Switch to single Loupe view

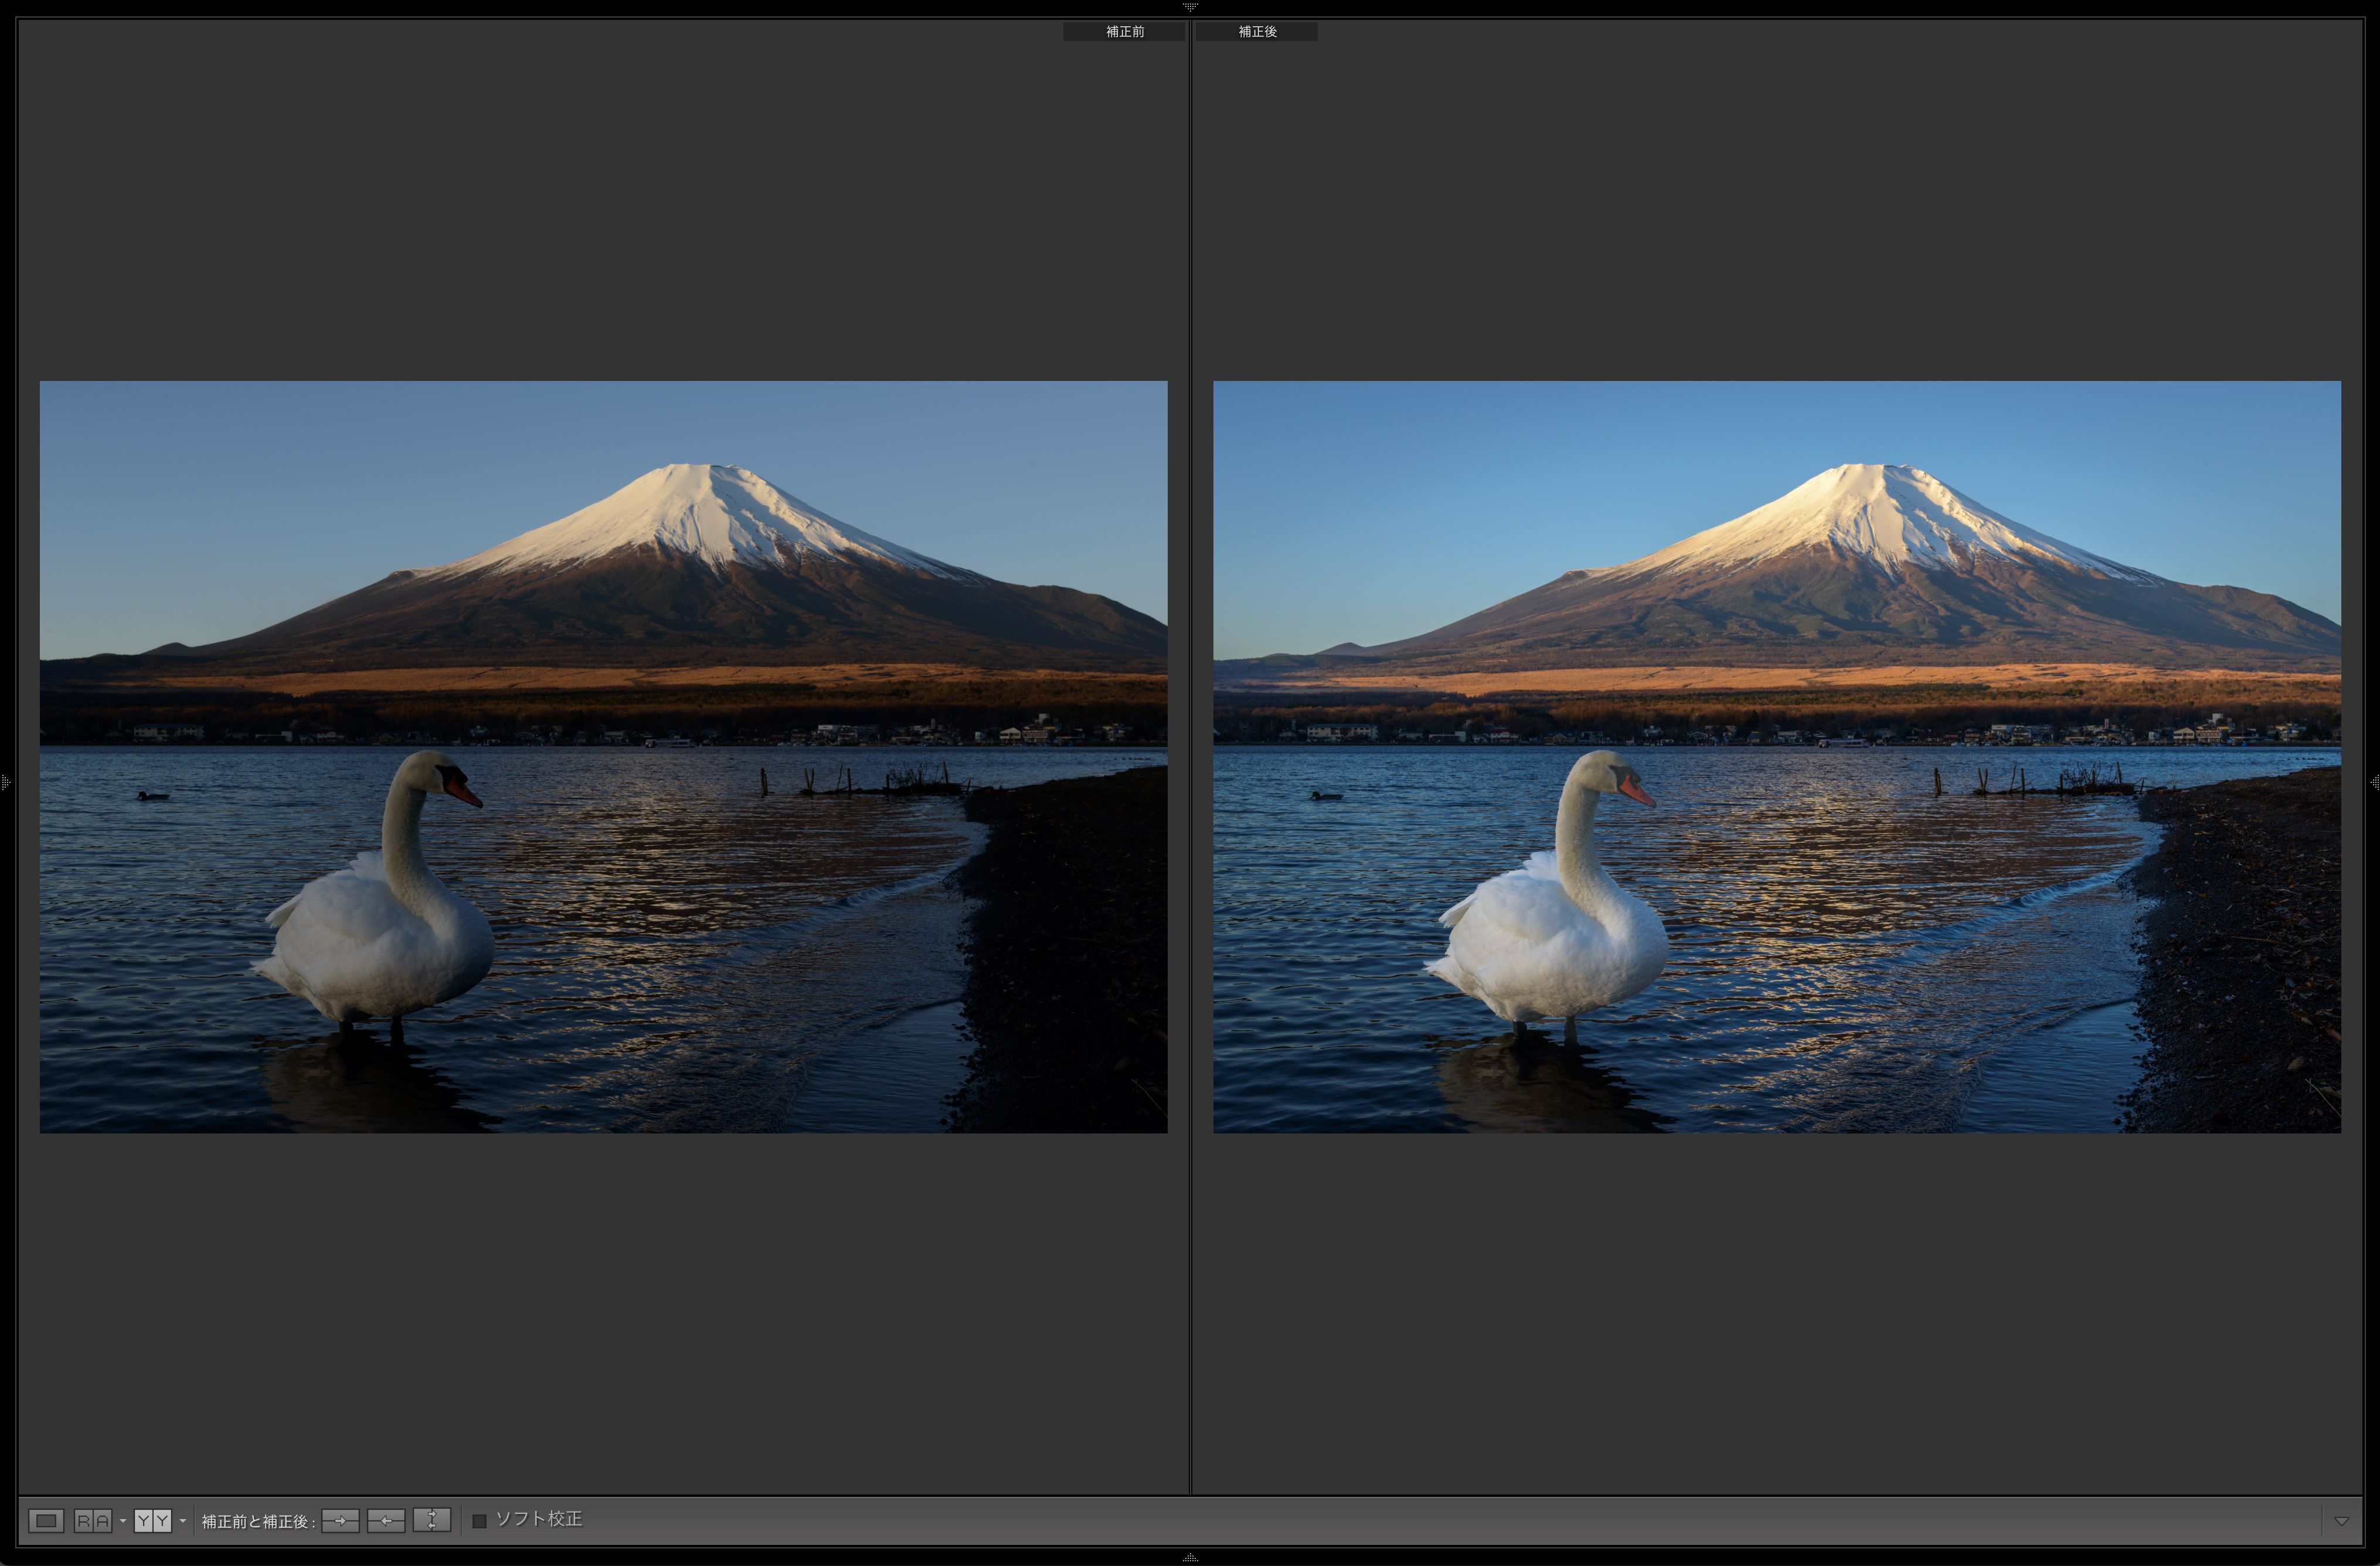(x=46, y=1521)
